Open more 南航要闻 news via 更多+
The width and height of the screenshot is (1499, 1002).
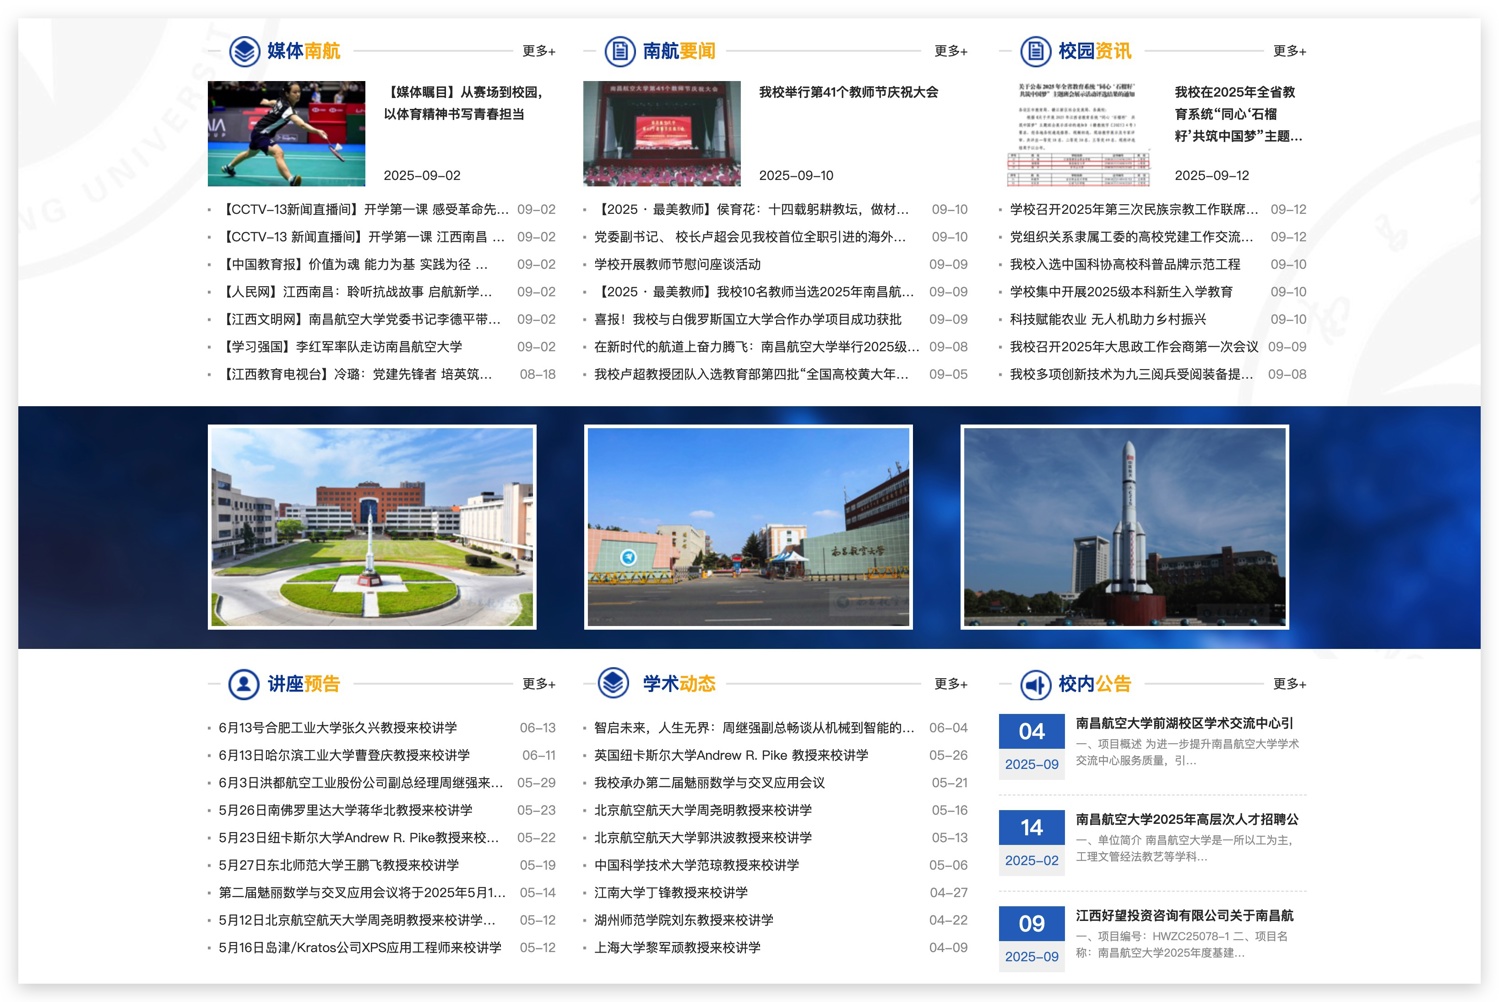point(950,51)
